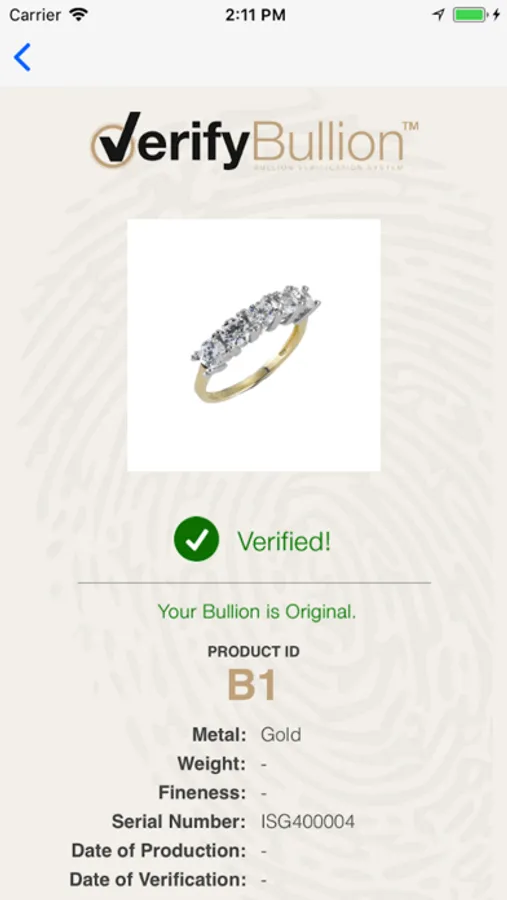Click the 2:11 PM clock
The image size is (507, 900).
pyautogui.click(x=255, y=15)
